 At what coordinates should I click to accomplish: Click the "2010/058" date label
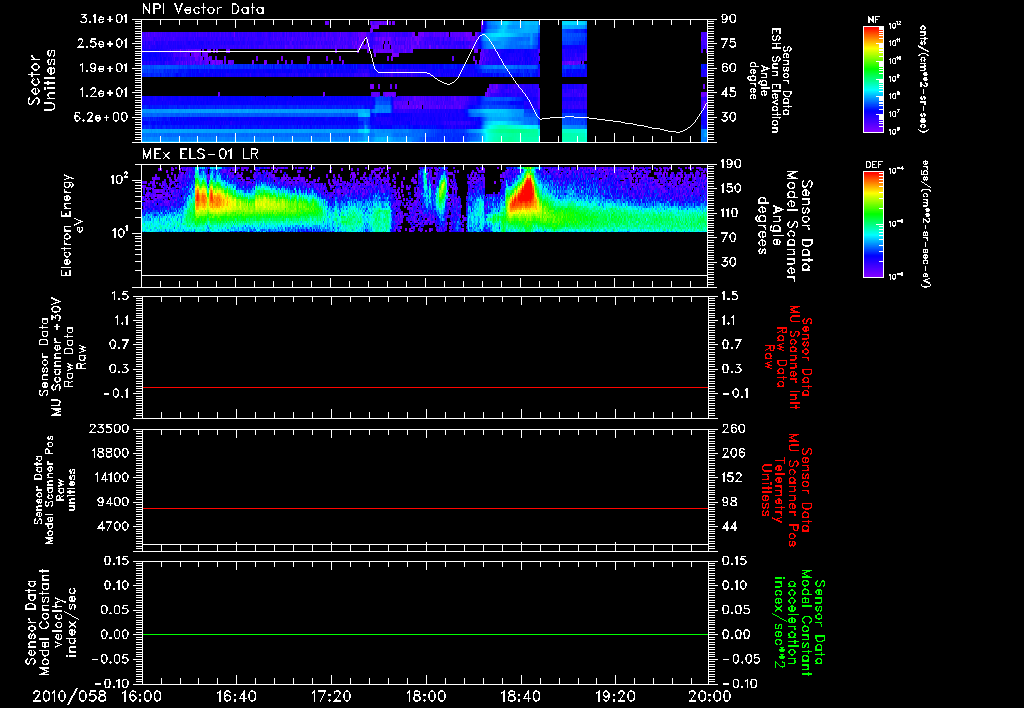click(69, 696)
